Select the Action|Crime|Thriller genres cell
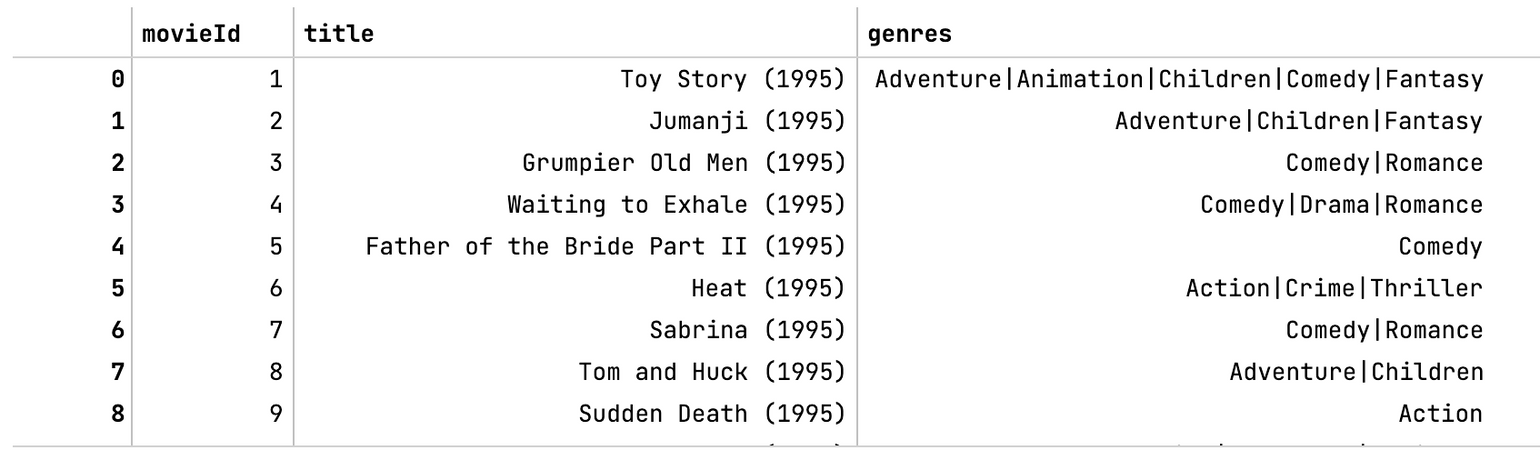1540x460 pixels. pos(1334,289)
